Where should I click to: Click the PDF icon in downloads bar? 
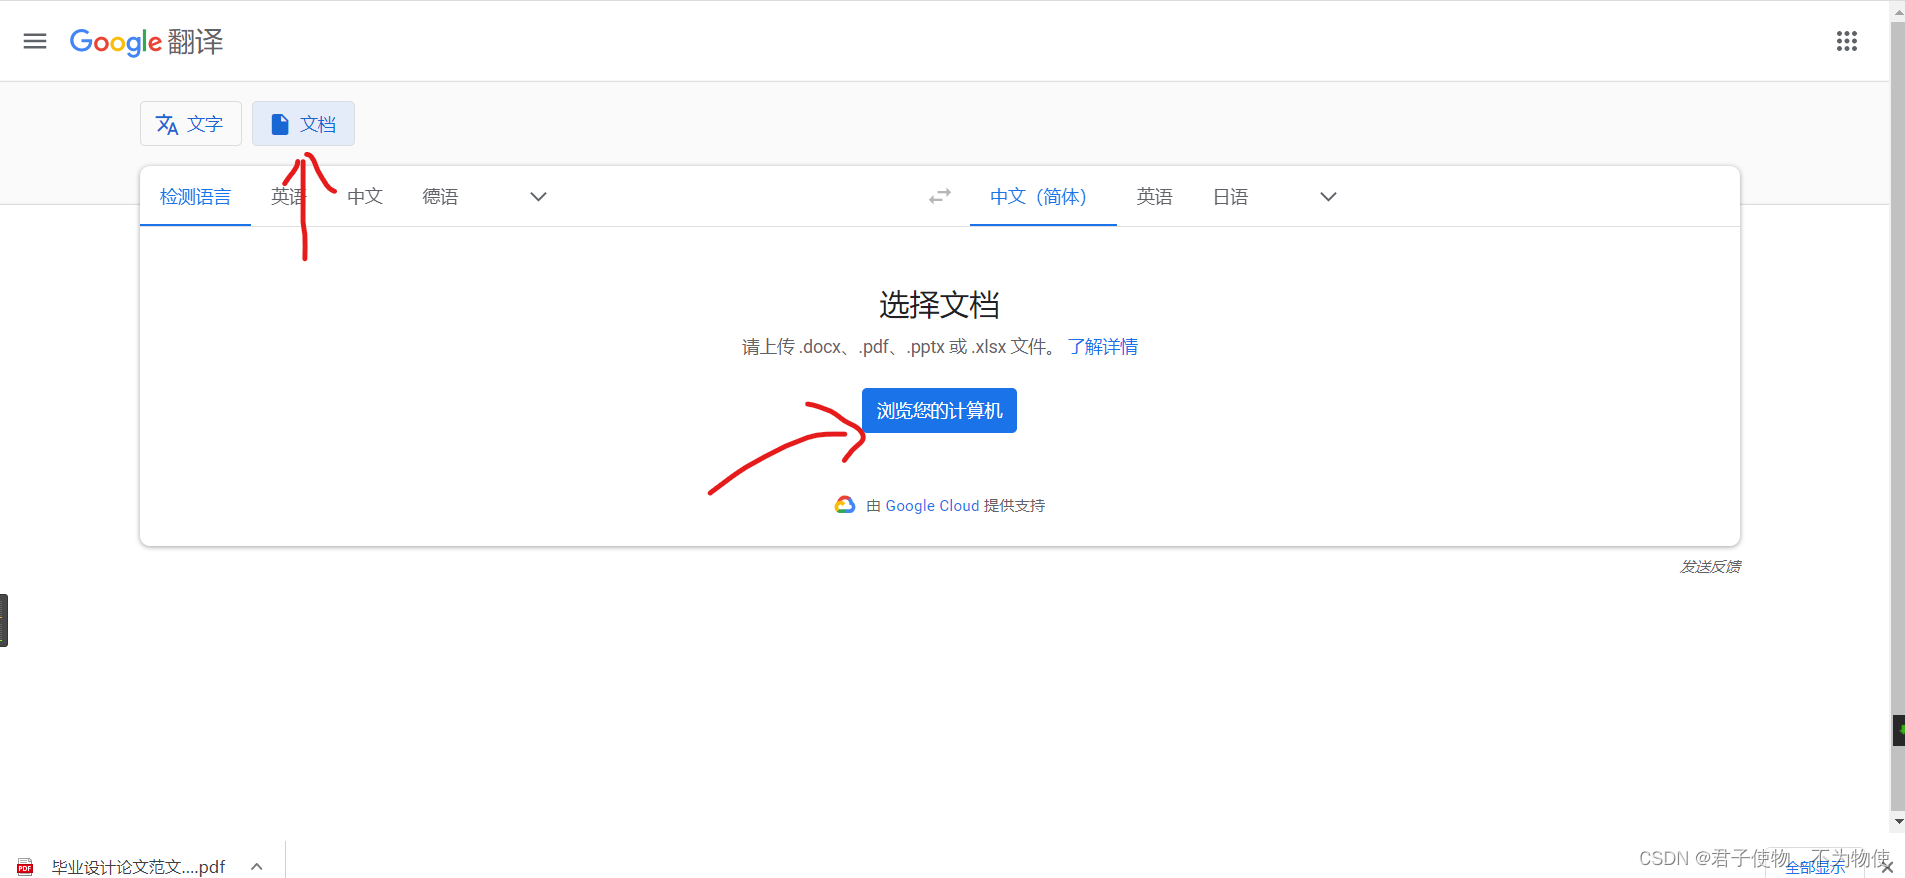pyautogui.click(x=25, y=867)
